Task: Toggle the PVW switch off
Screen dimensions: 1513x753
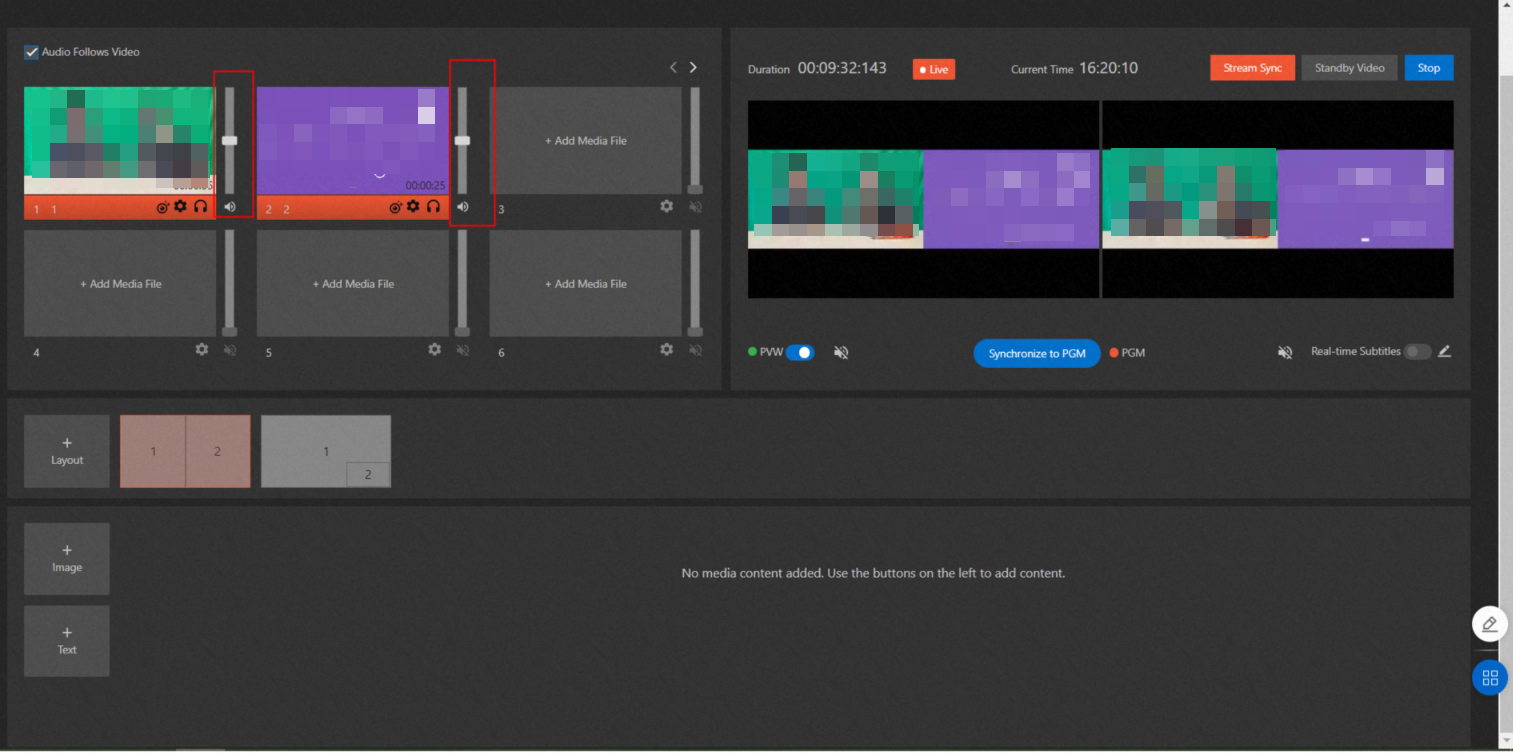Action: 800,352
